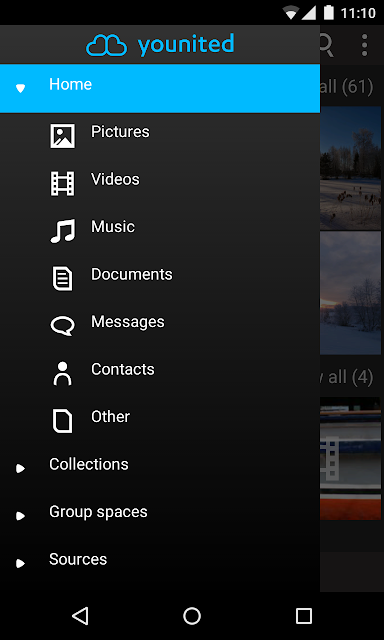384x640 pixels.
Task: Open the Contacts person icon
Action: pyautogui.click(x=62, y=373)
